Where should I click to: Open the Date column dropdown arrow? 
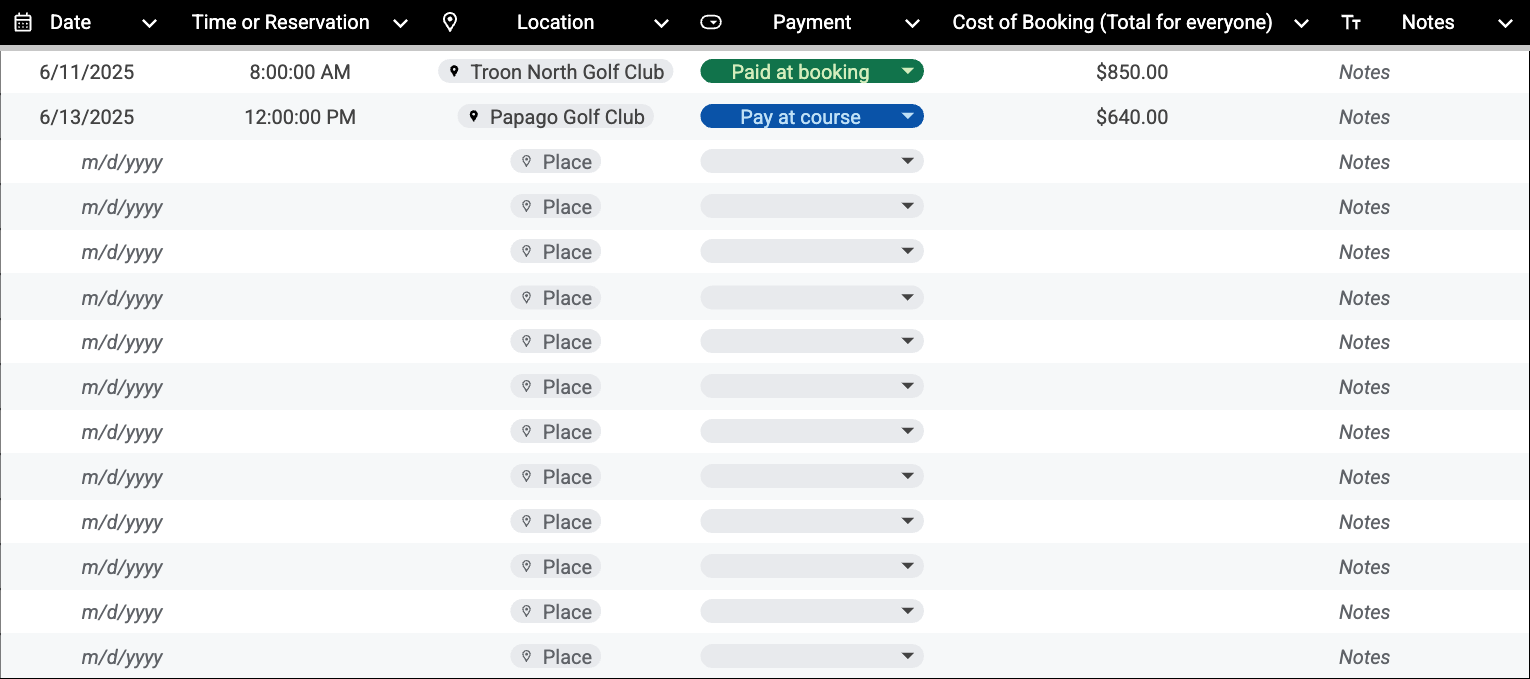point(149,23)
